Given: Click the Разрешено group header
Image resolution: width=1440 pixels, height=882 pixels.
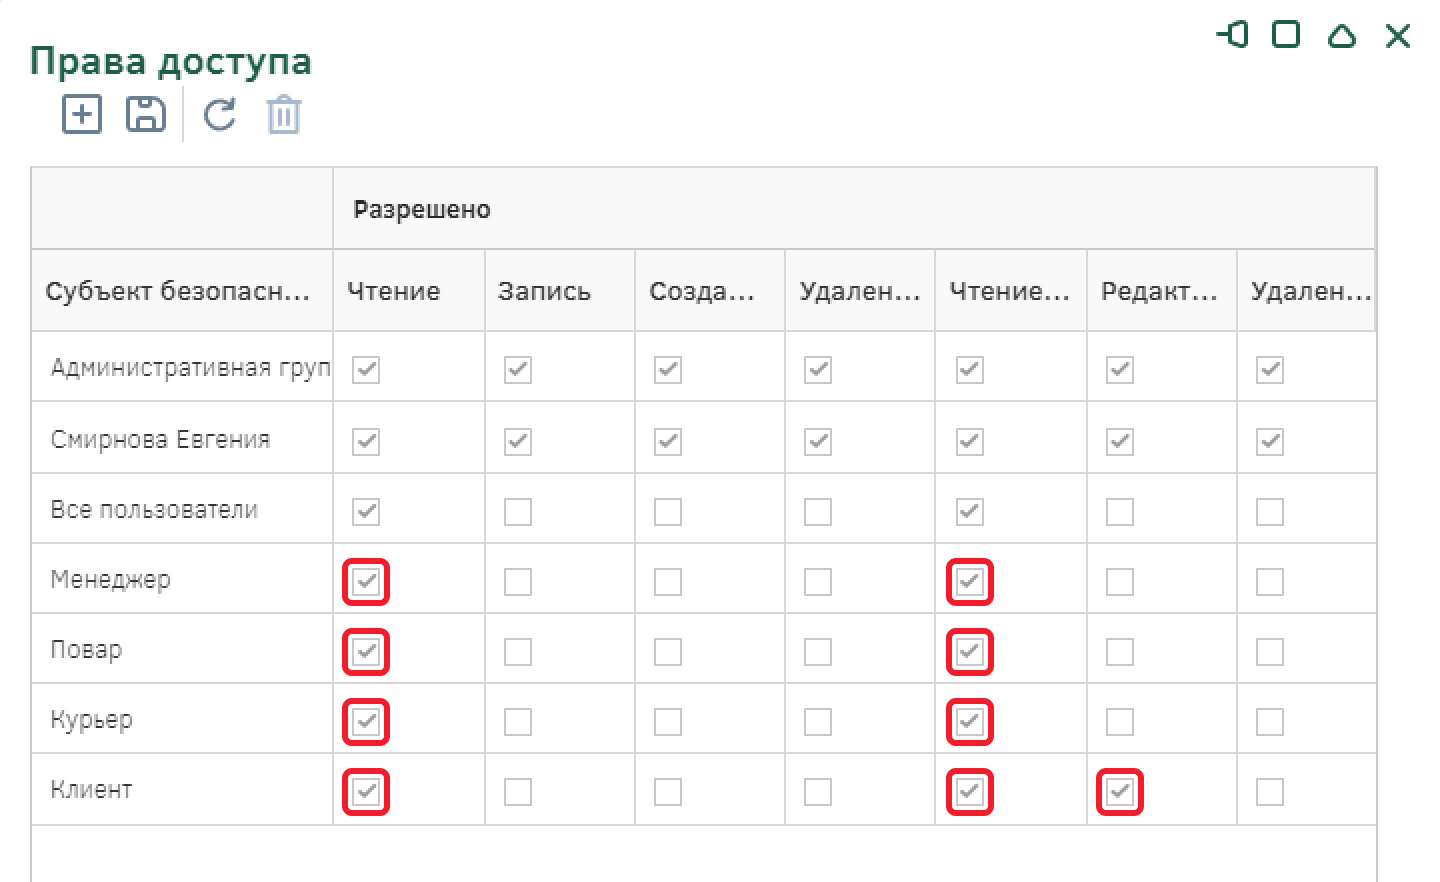Looking at the screenshot, I should tap(422, 209).
